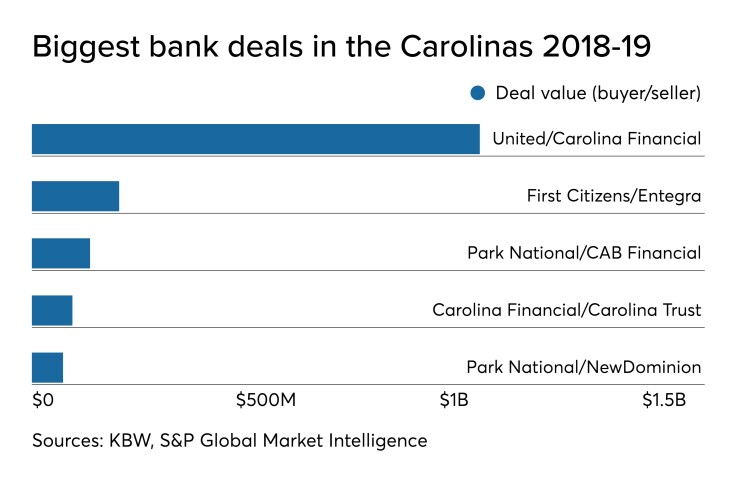Screen dimensions: 740x482
Task: Click the United/Carolina Financial label
Action: (x=596, y=139)
